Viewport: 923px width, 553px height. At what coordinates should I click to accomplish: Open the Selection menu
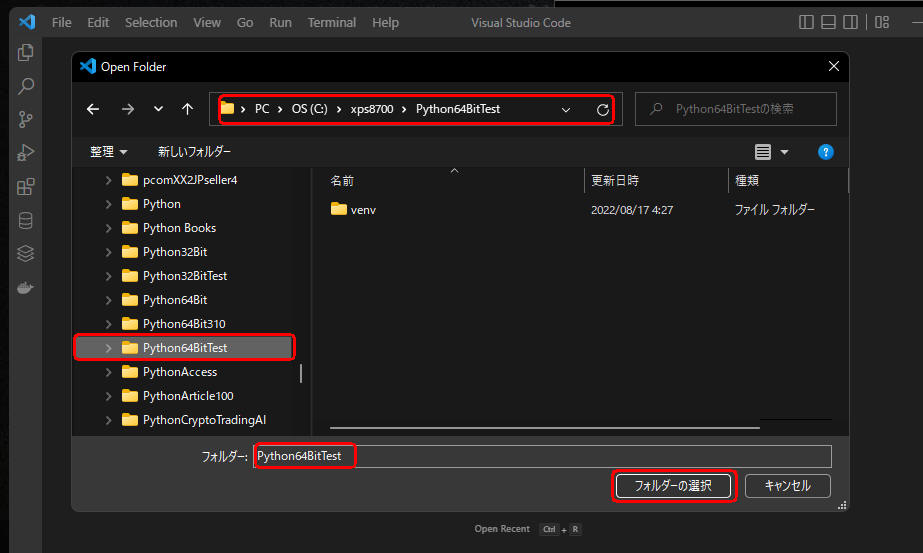151,22
